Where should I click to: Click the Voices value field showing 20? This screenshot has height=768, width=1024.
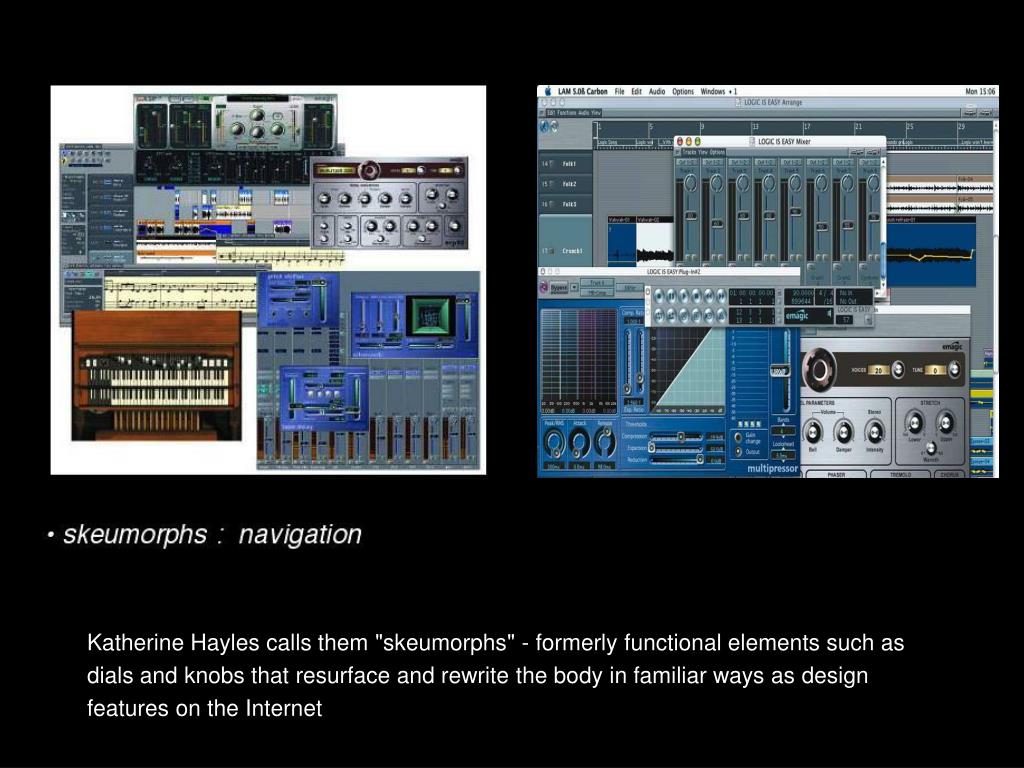pos(879,370)
